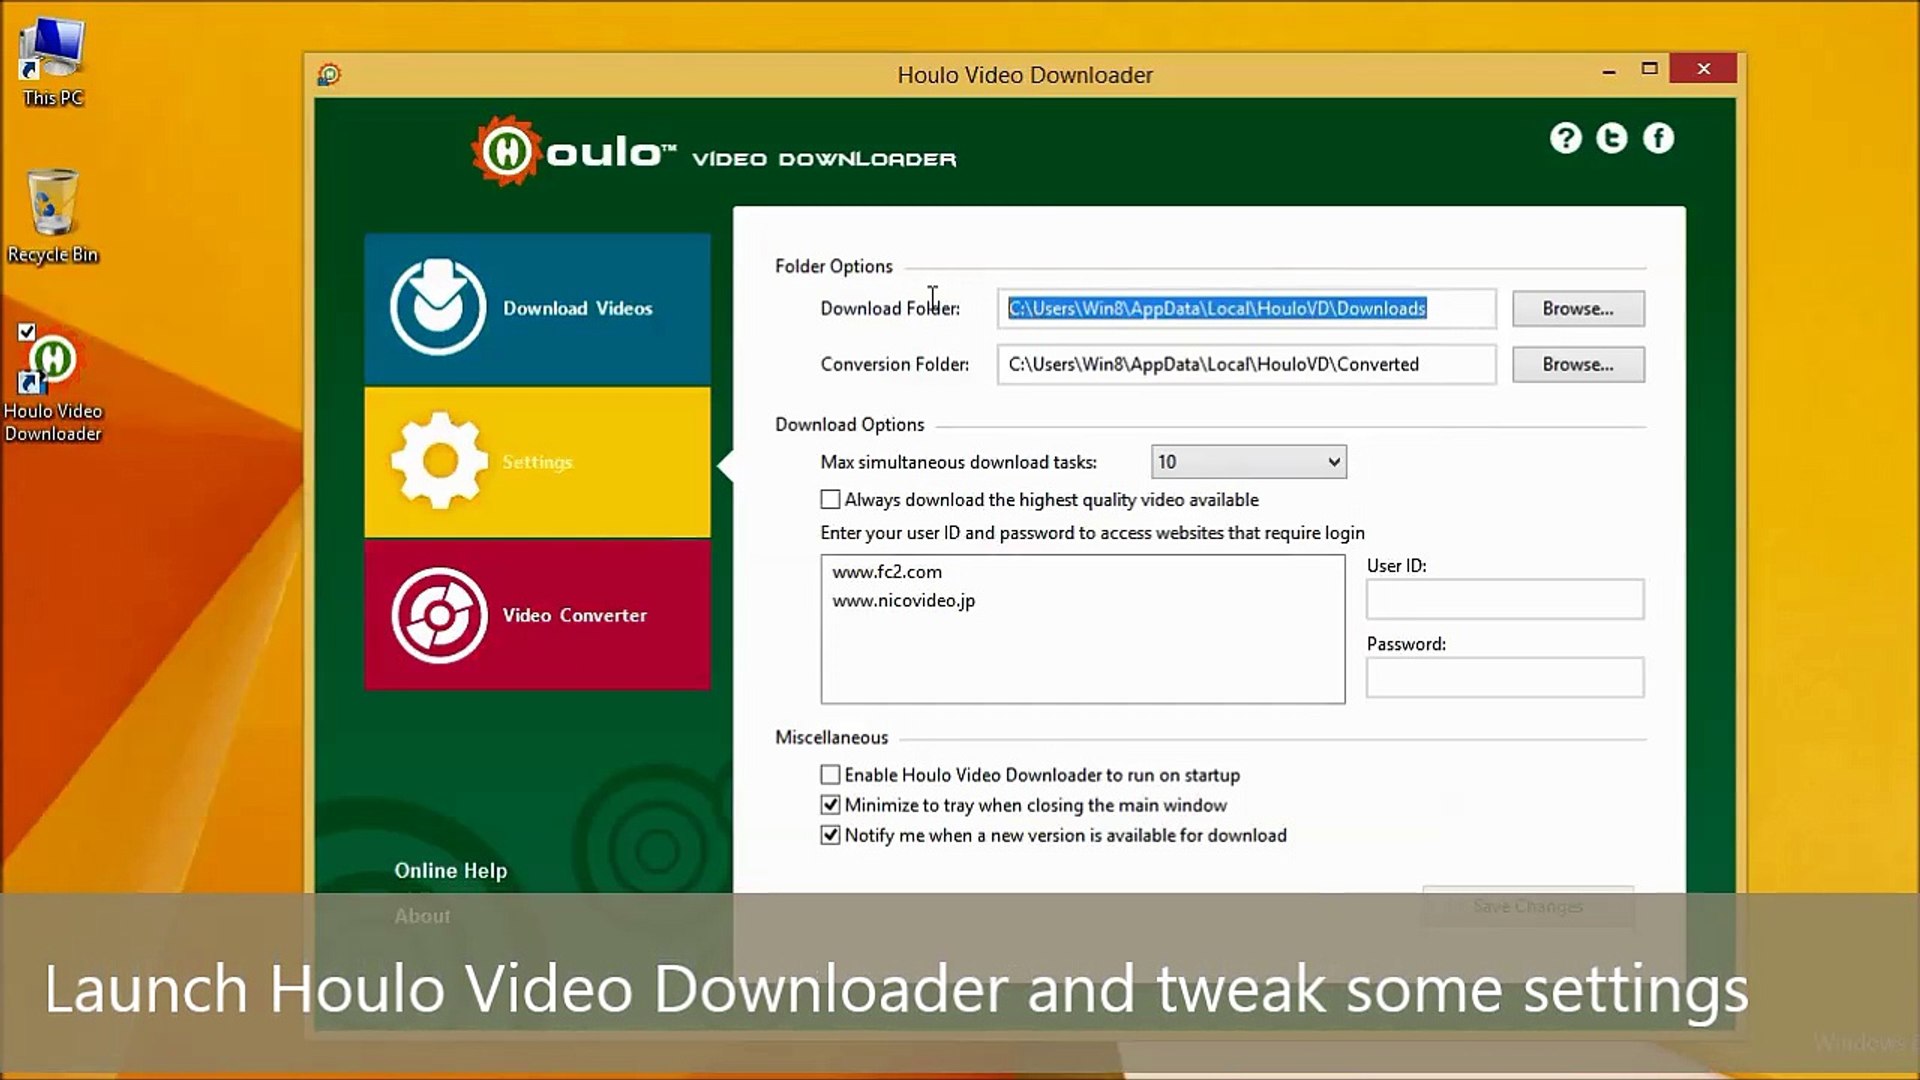The height and width of the screenshot is (1080, 1920).
Task: Open the About section
Action: tap(422, 915)
